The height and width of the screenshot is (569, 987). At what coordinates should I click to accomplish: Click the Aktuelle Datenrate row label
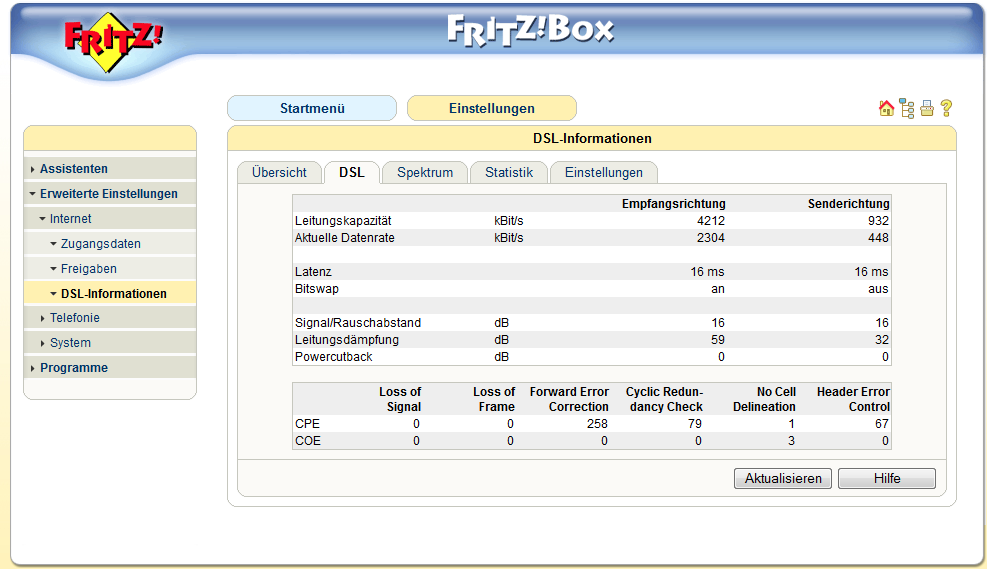(345, 238)
